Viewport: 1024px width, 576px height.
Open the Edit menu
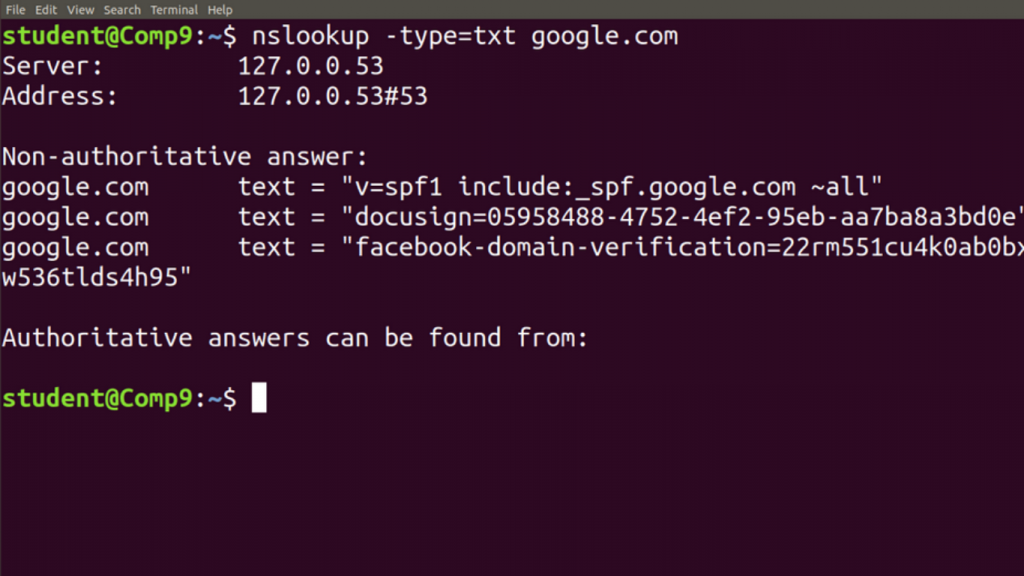click(x=44, y=9)
